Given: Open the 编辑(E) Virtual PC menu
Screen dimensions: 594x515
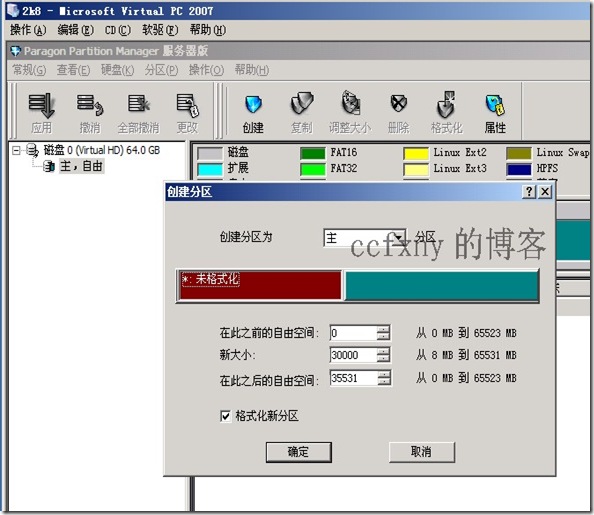Looking at the screenshot, I should pyautogui.click(x=75, y=30).
